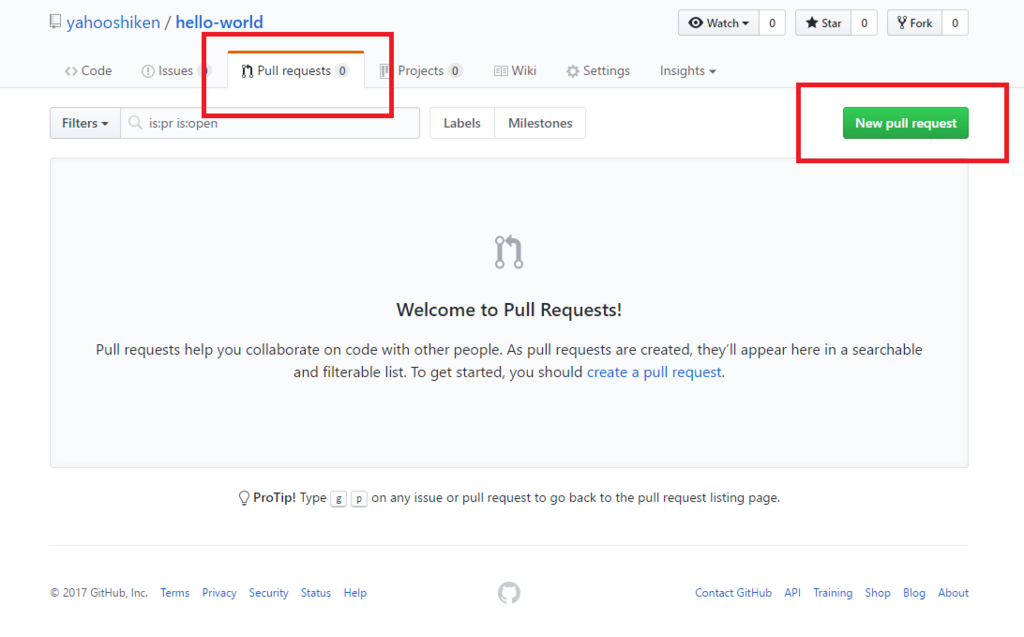Click the g keyboard key badge

[x=338, y=498]
